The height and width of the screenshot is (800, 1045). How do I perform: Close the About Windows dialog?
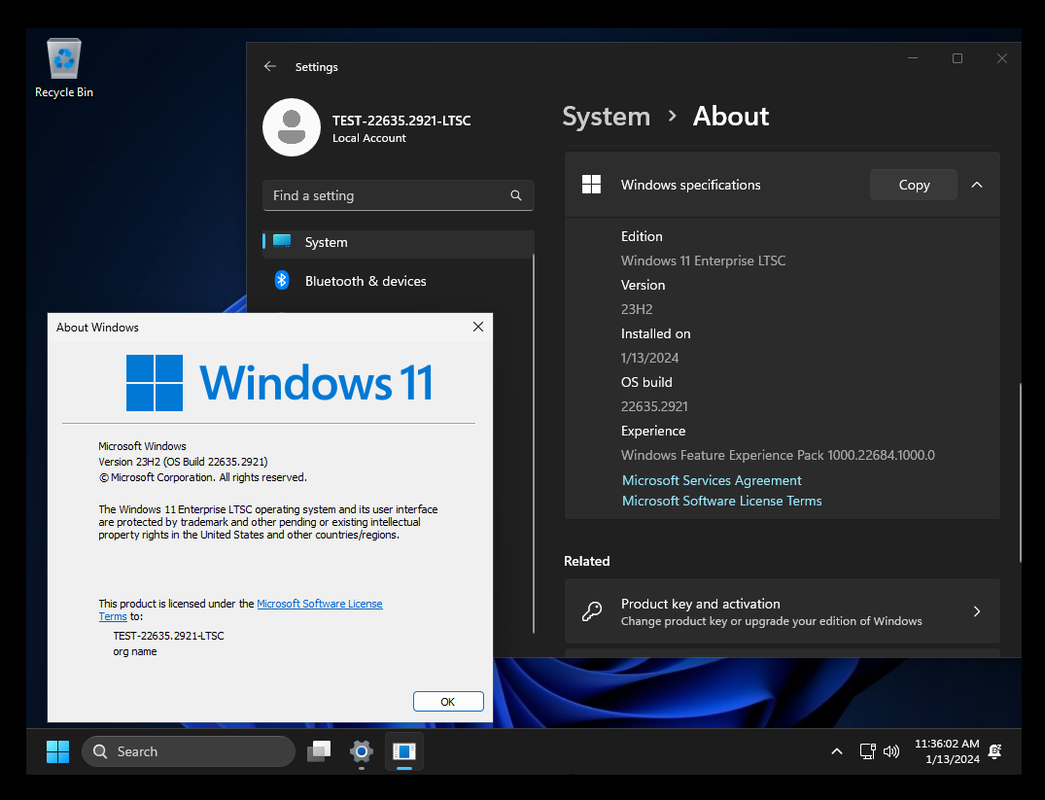478,327
